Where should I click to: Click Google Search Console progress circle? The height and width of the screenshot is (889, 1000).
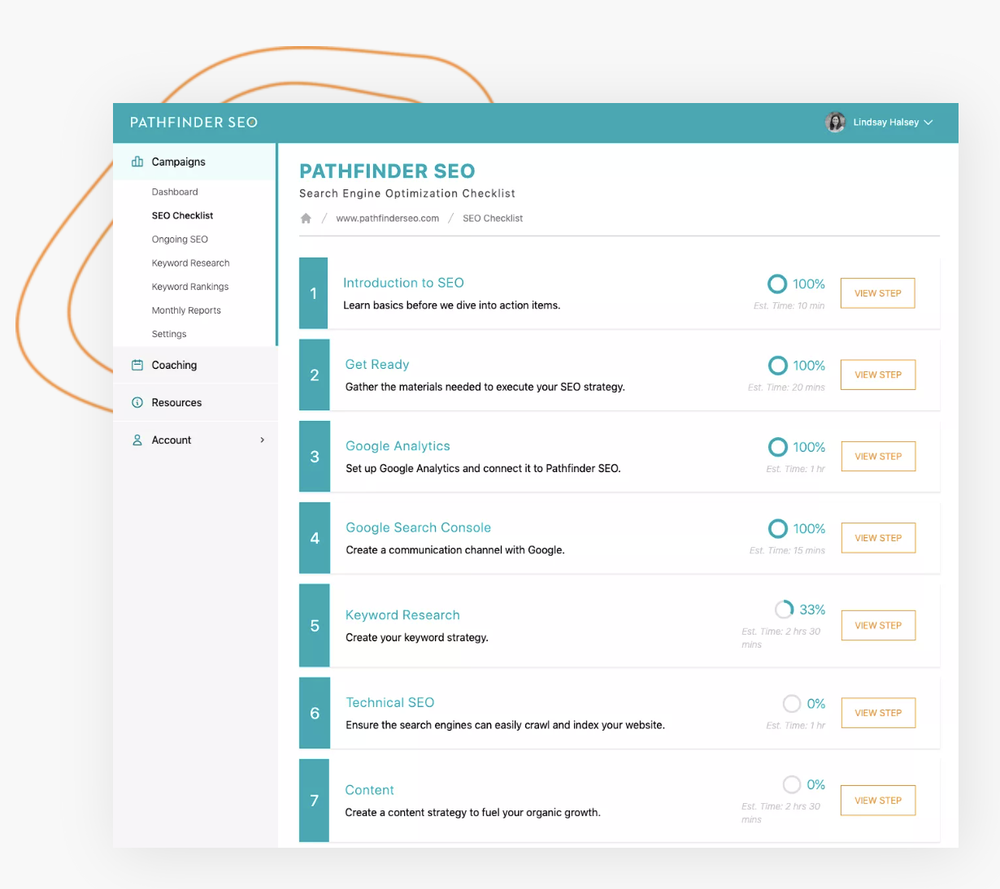tap(777, 529)
